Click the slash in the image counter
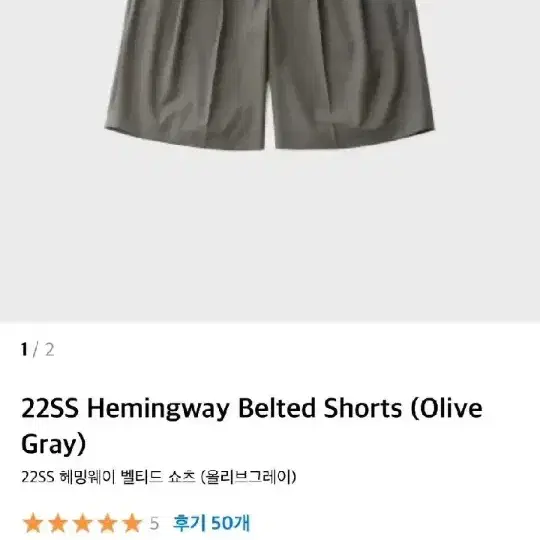 point(36,350)
